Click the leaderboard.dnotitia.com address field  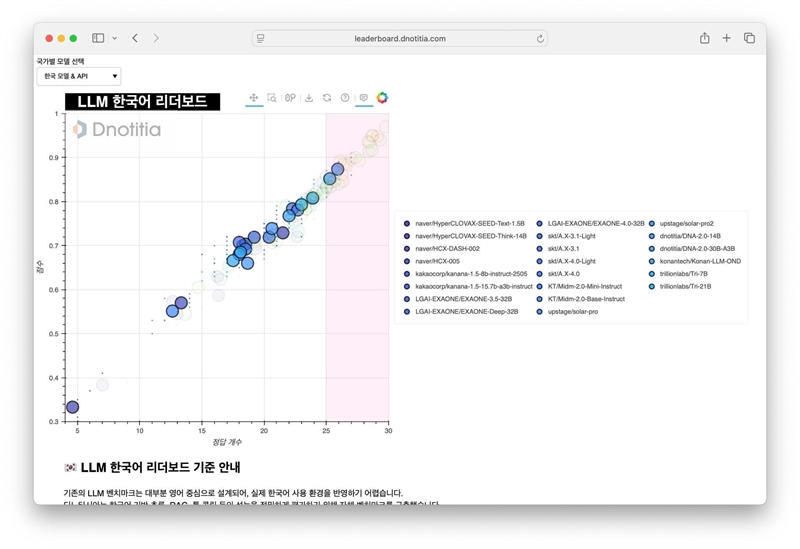[400, 38]
